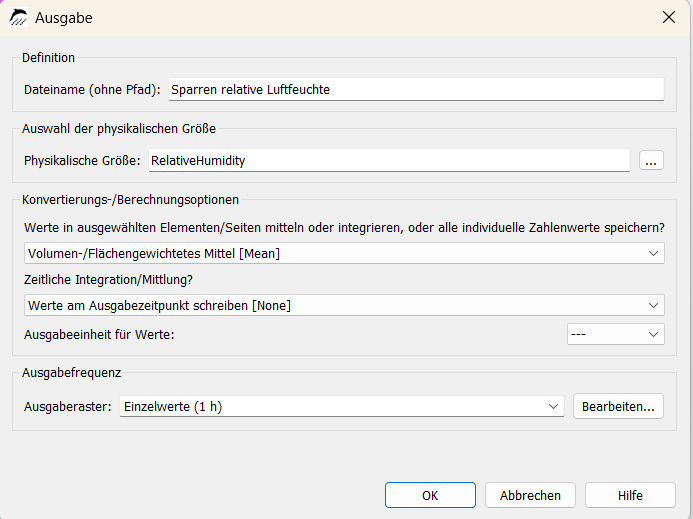693x519 pixels.
Task: Click the 'Physikalische Größe:' label
Action: (82, 160)
